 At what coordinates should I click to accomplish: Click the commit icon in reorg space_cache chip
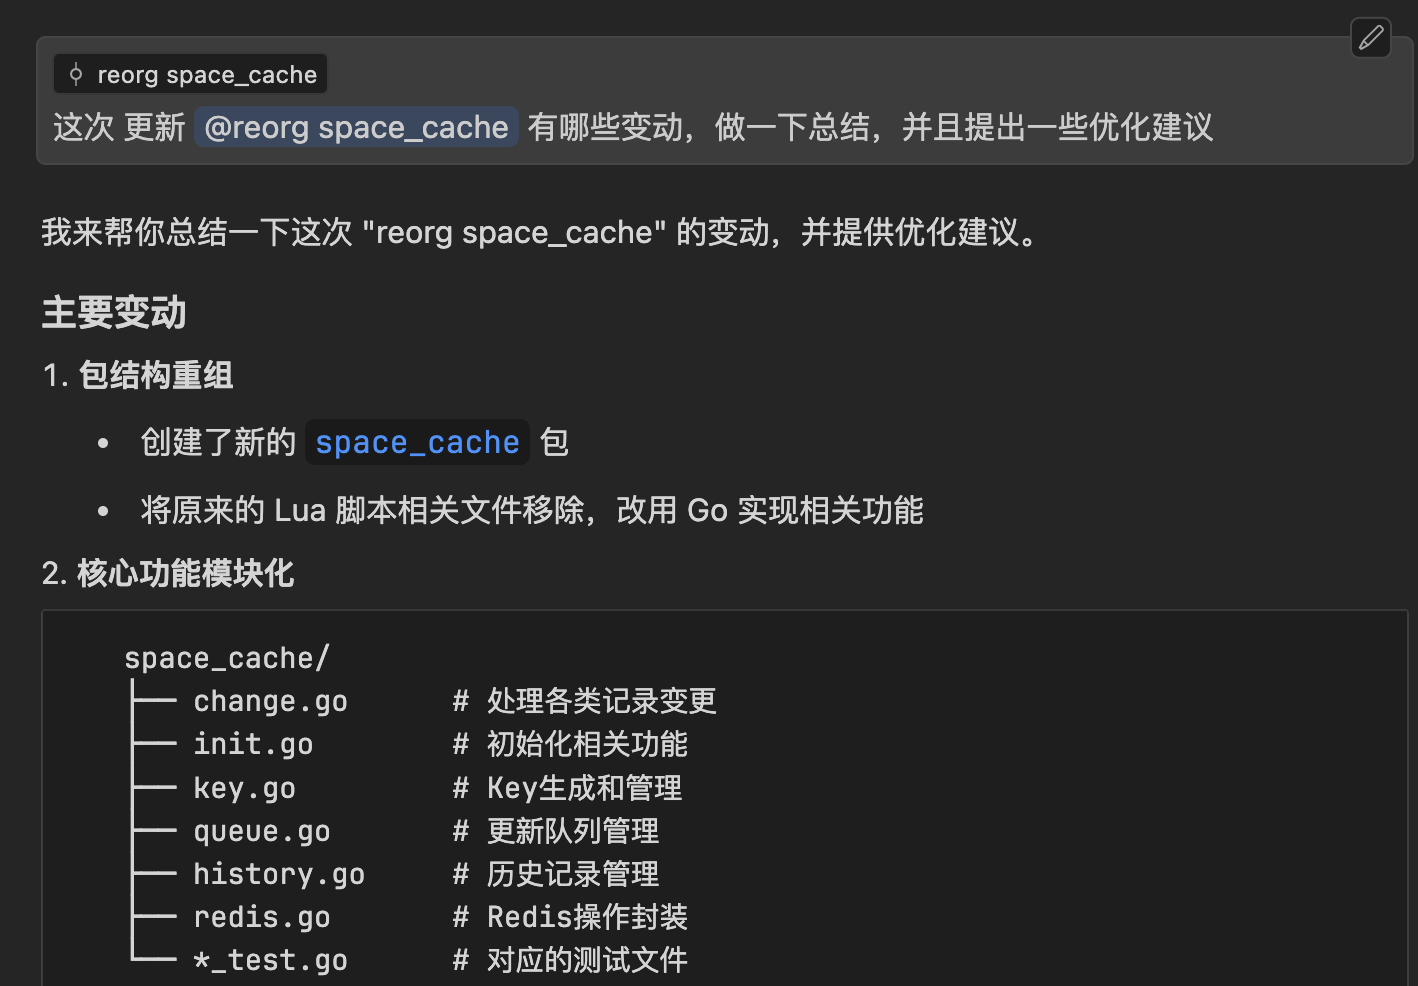(76, 74)
